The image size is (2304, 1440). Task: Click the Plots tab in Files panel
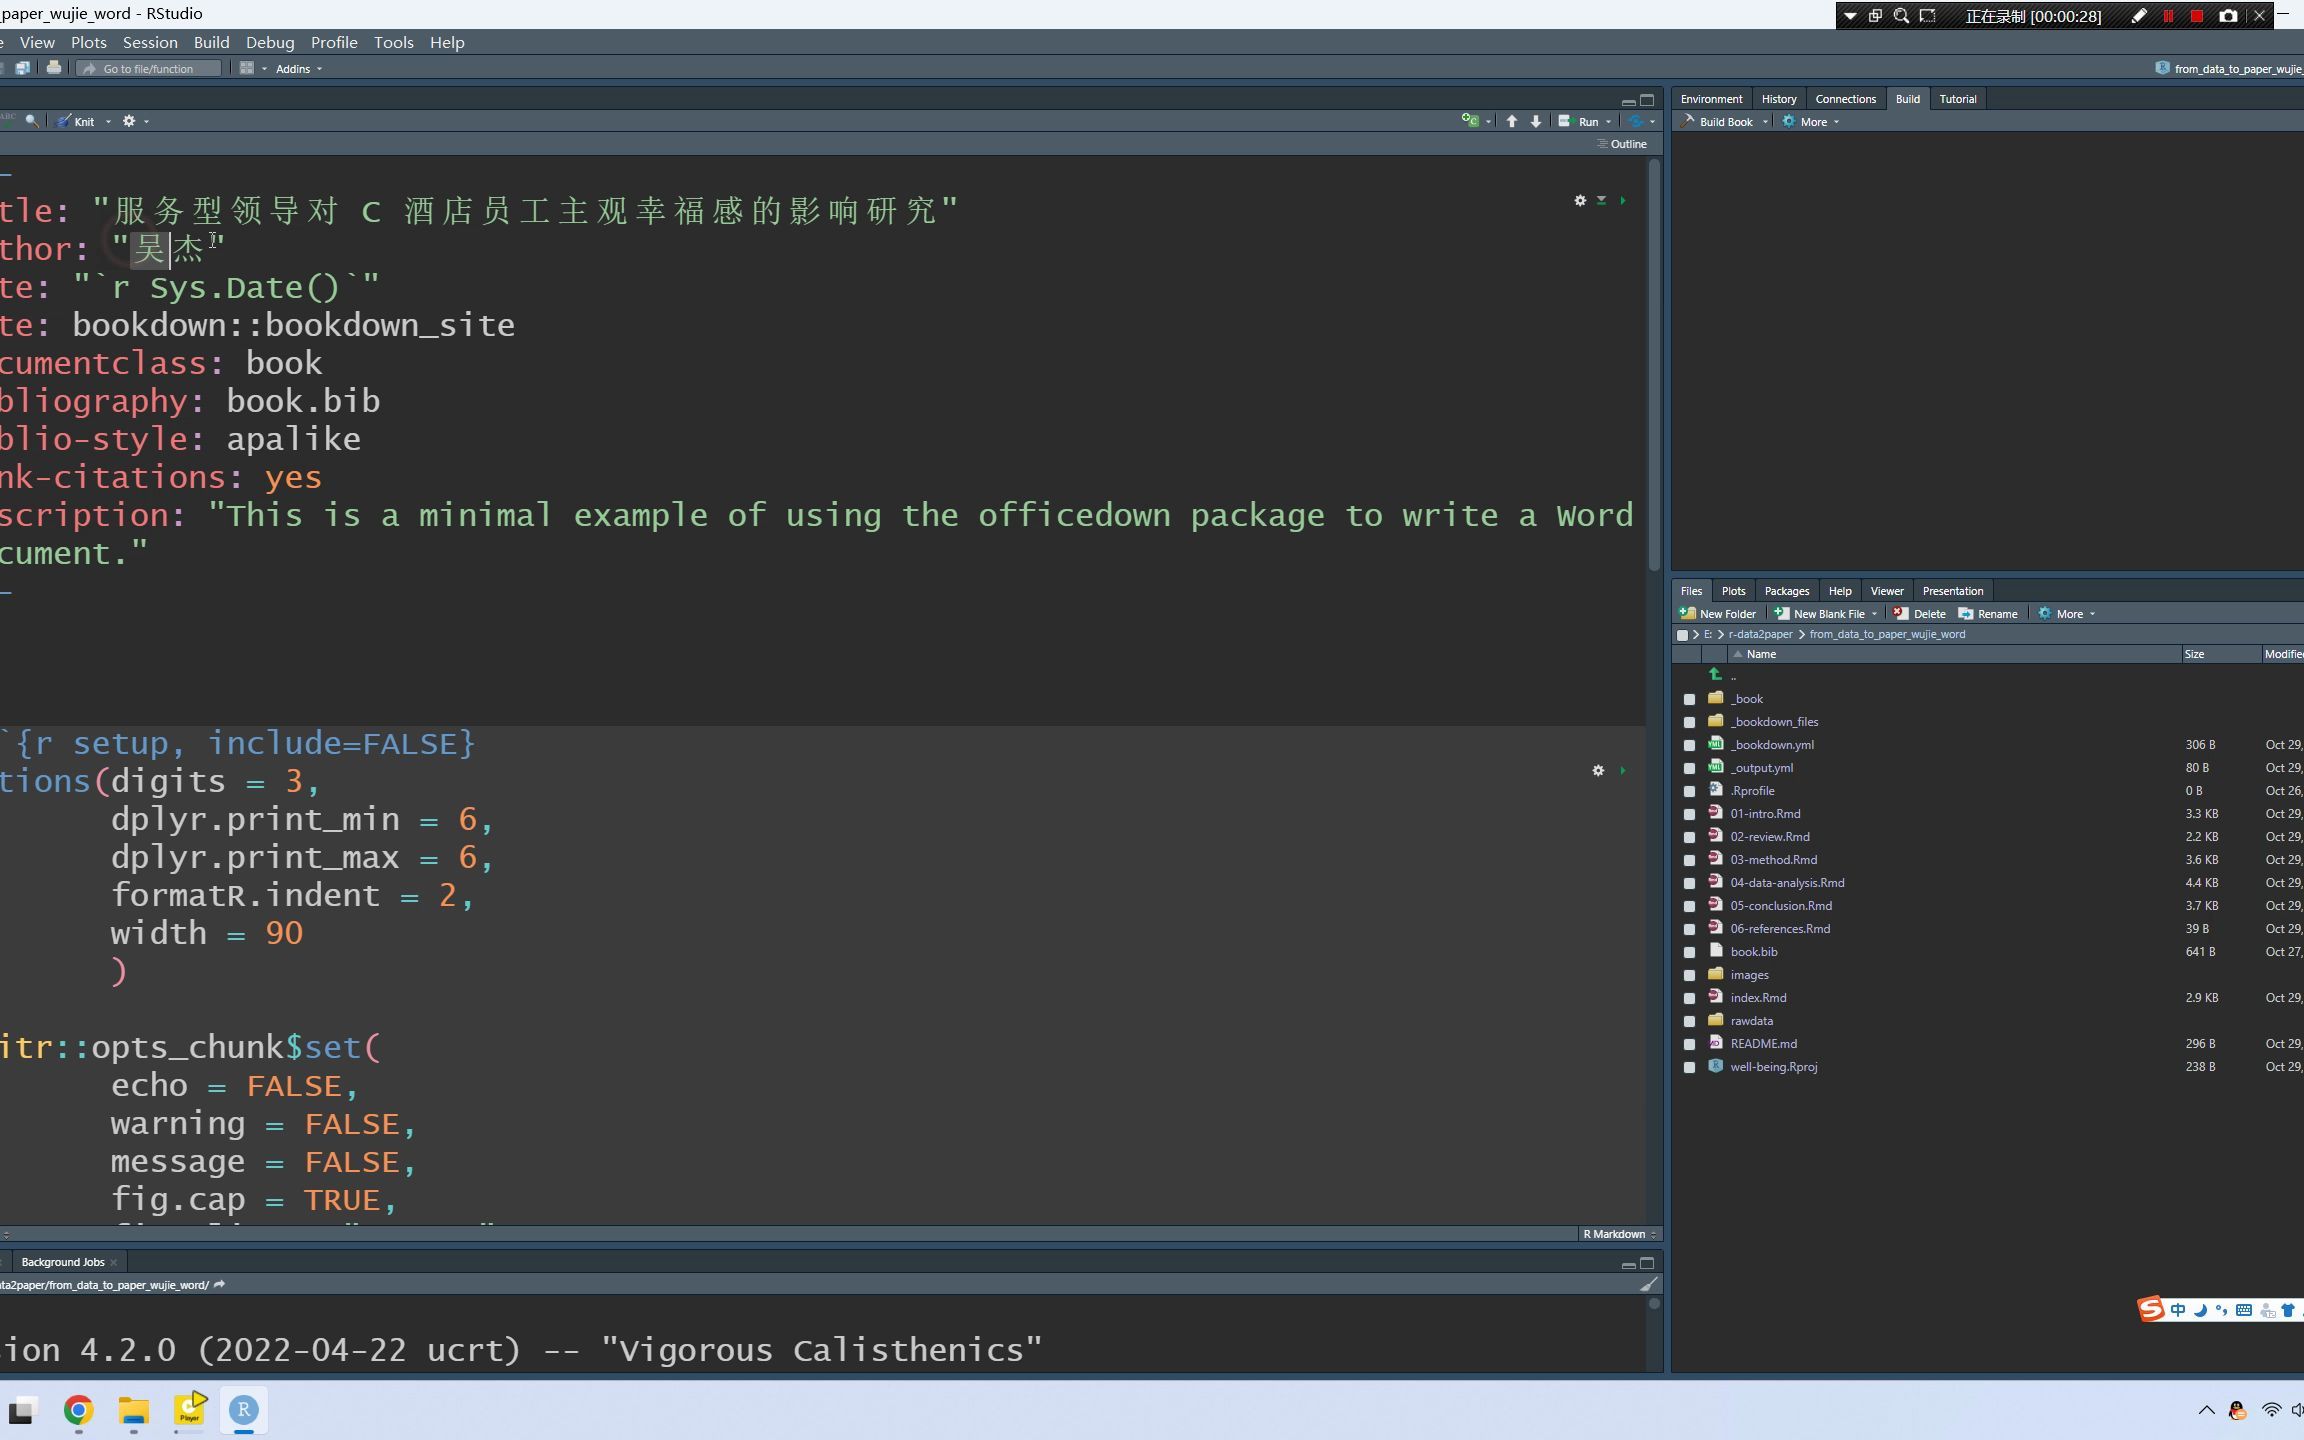click(1733, 591)
